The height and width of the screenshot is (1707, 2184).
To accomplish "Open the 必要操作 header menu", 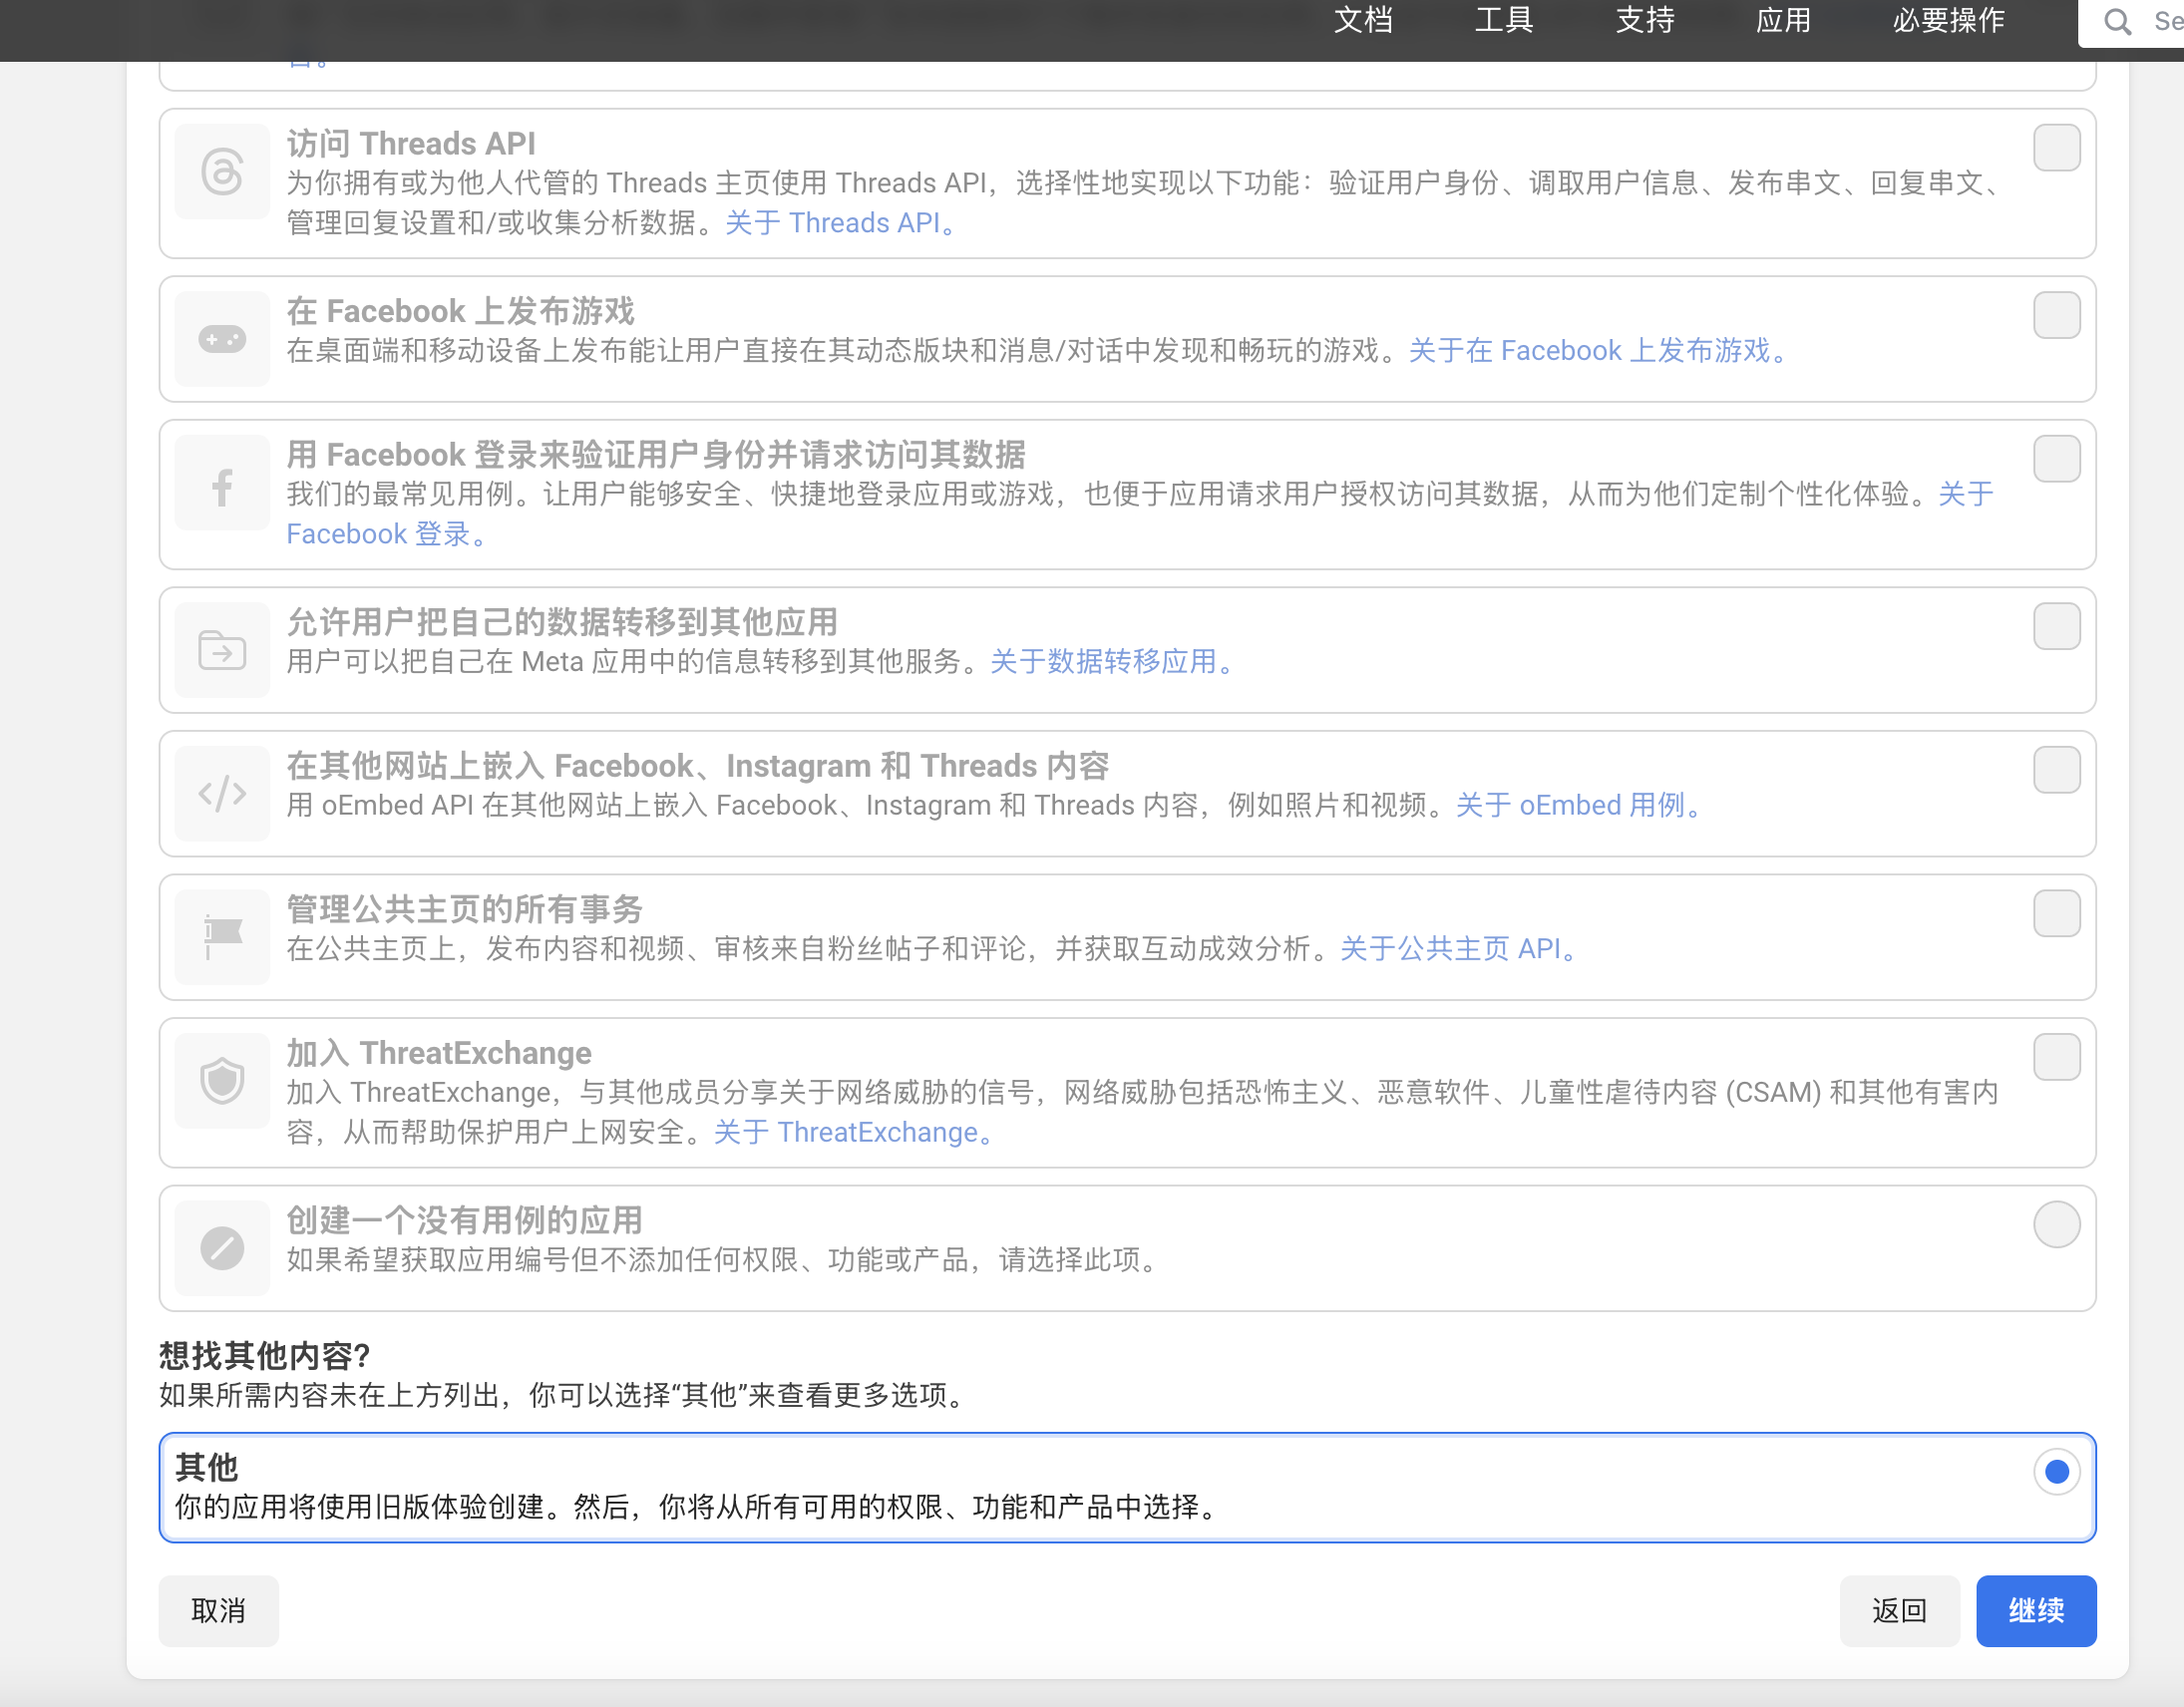I will pyautogui.click(x=1947, y=20).
